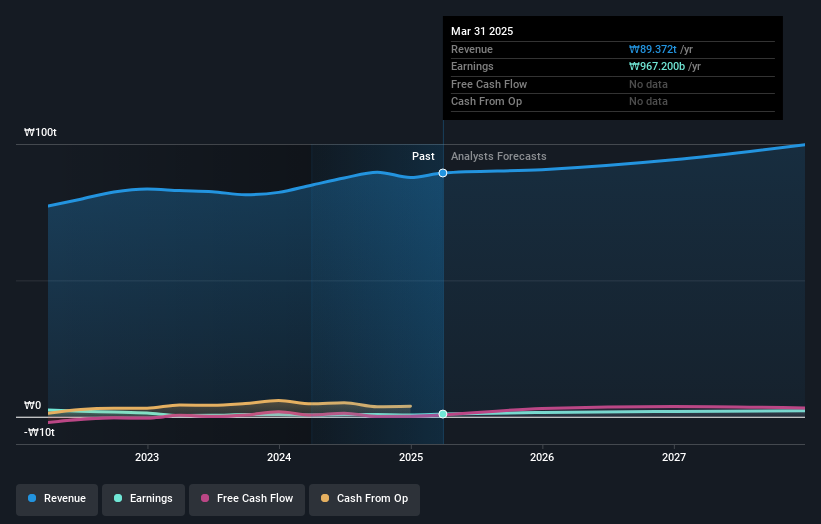The width and height of the screenshot is (821, 524).
Task: Click the ₩89.372t revenue value in tooltip
Action: (653, 49)
